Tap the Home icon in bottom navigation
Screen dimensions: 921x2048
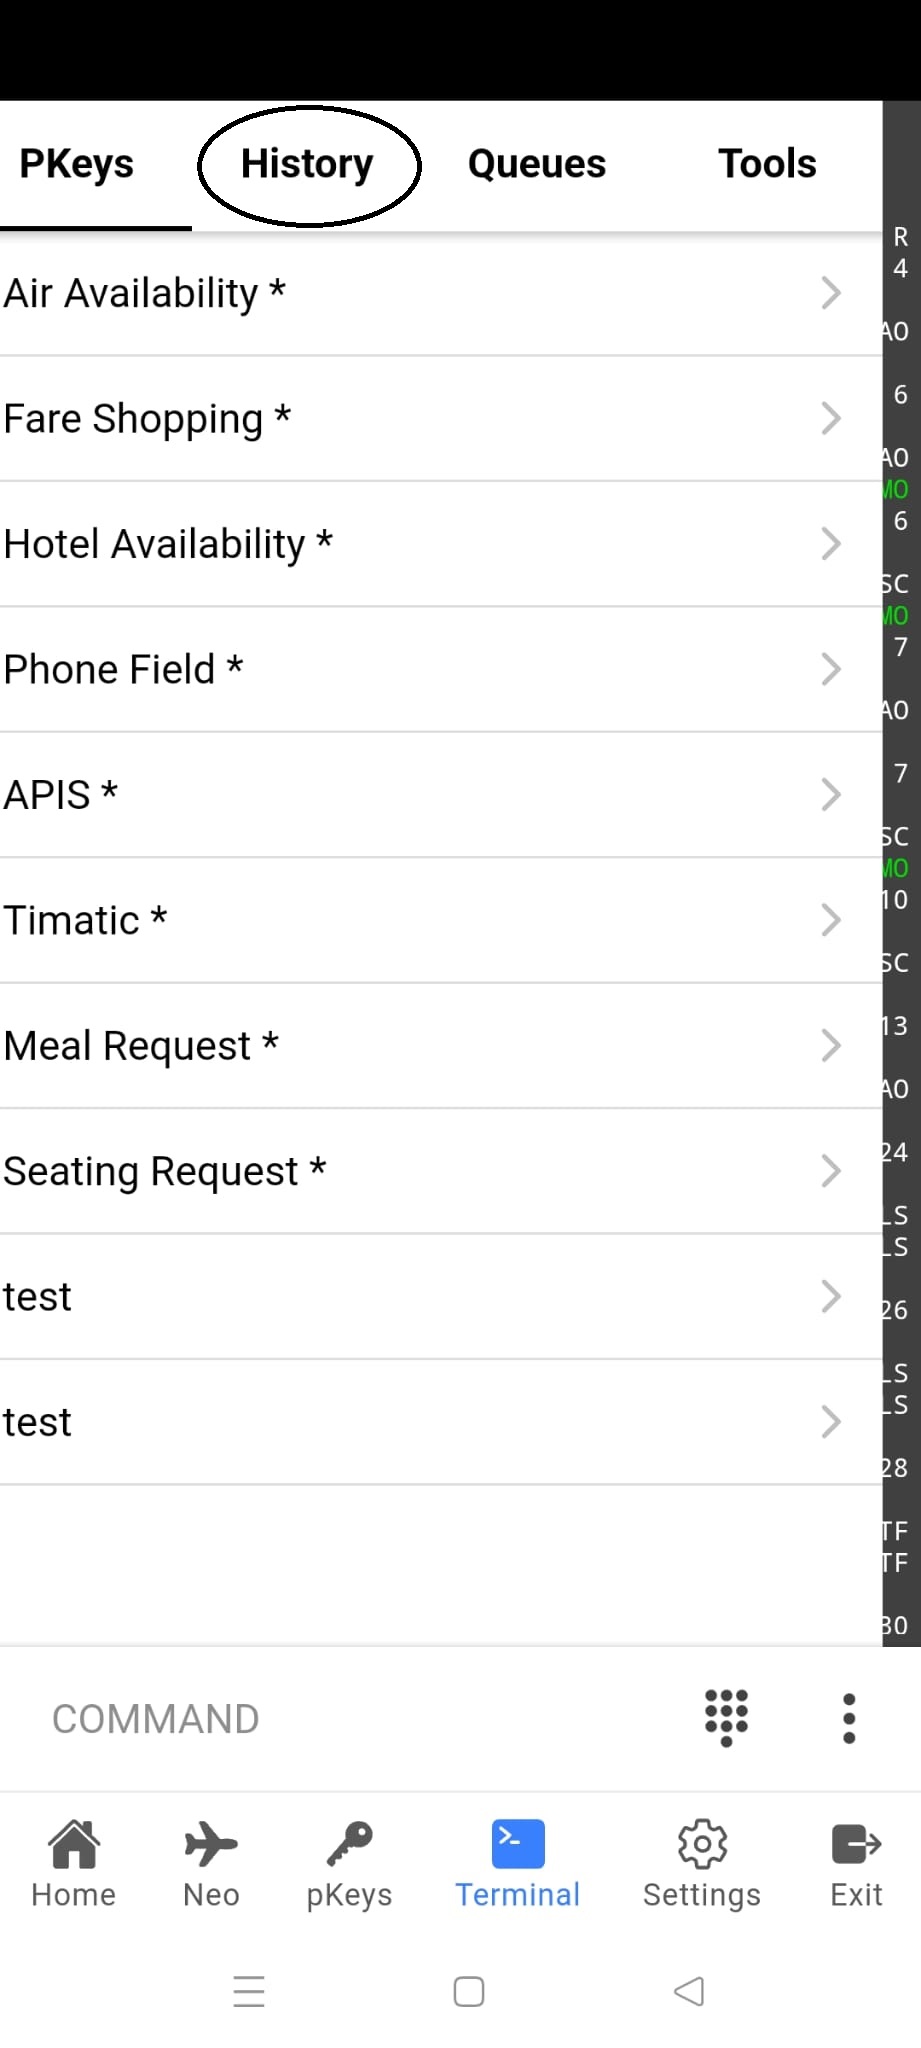(74, 1844)
